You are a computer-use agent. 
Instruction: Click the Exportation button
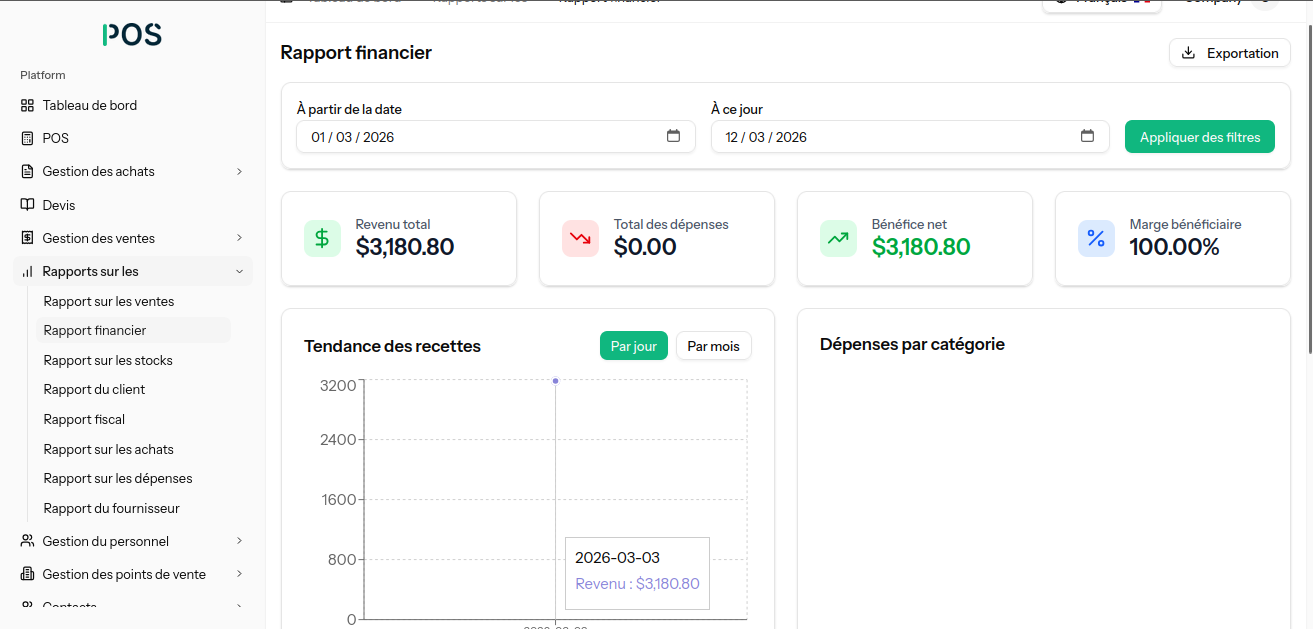pos(1229,53)
